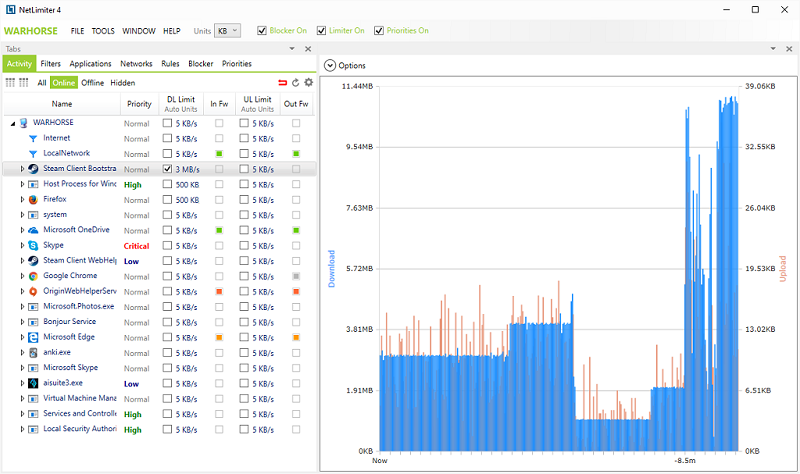Click the Google Chrome icon in the list
This screenshot has height=474, width=800.
pyautogui.click(x=33, y=276)
